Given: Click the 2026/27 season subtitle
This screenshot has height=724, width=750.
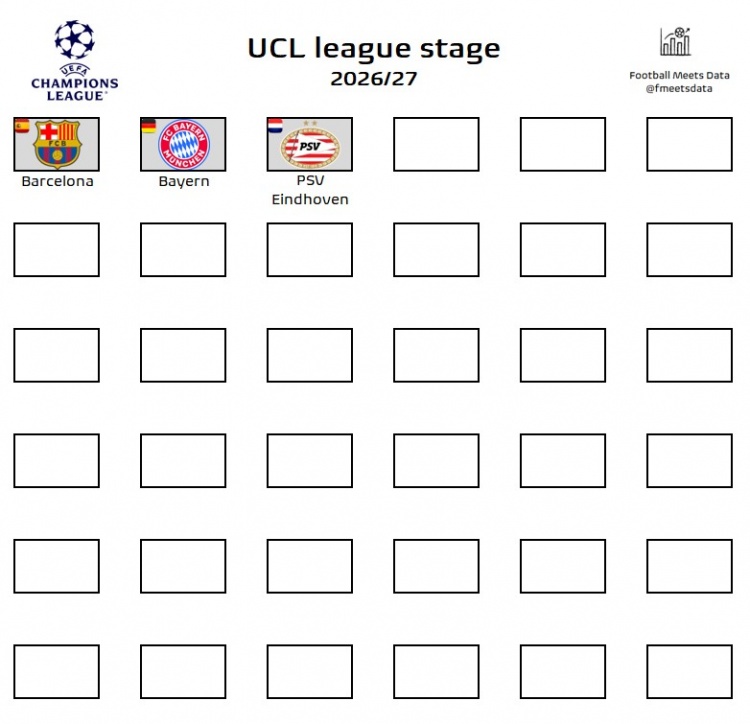Looking at the screenshot, I should pos(373,78).
